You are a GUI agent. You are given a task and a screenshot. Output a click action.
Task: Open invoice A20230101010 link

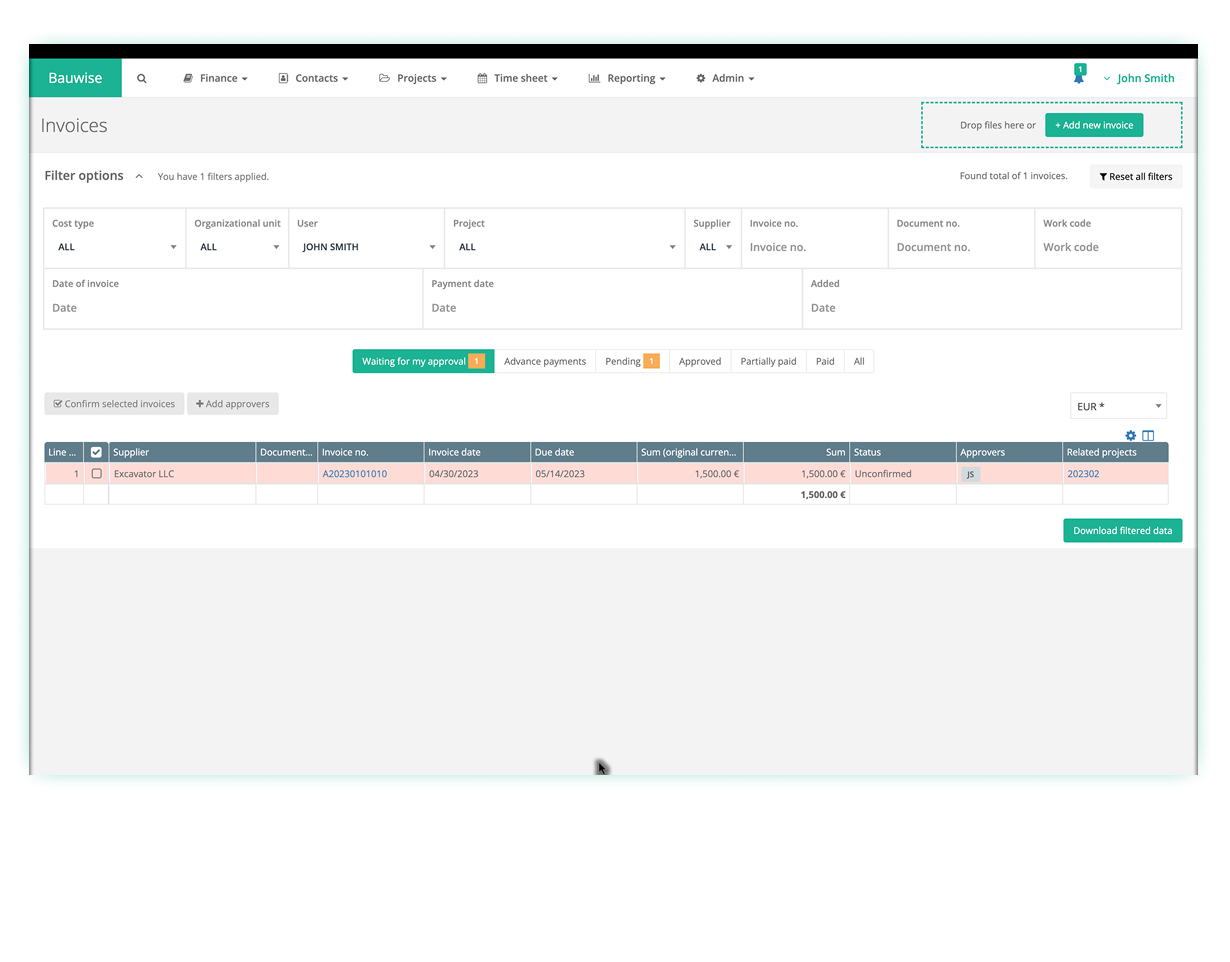[355, 473]
